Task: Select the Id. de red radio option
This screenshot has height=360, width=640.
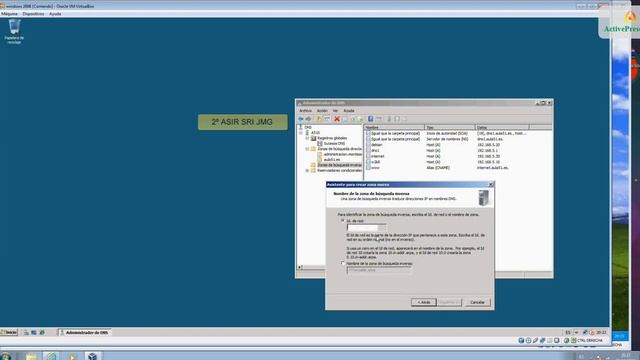Action: coord(343,221)
